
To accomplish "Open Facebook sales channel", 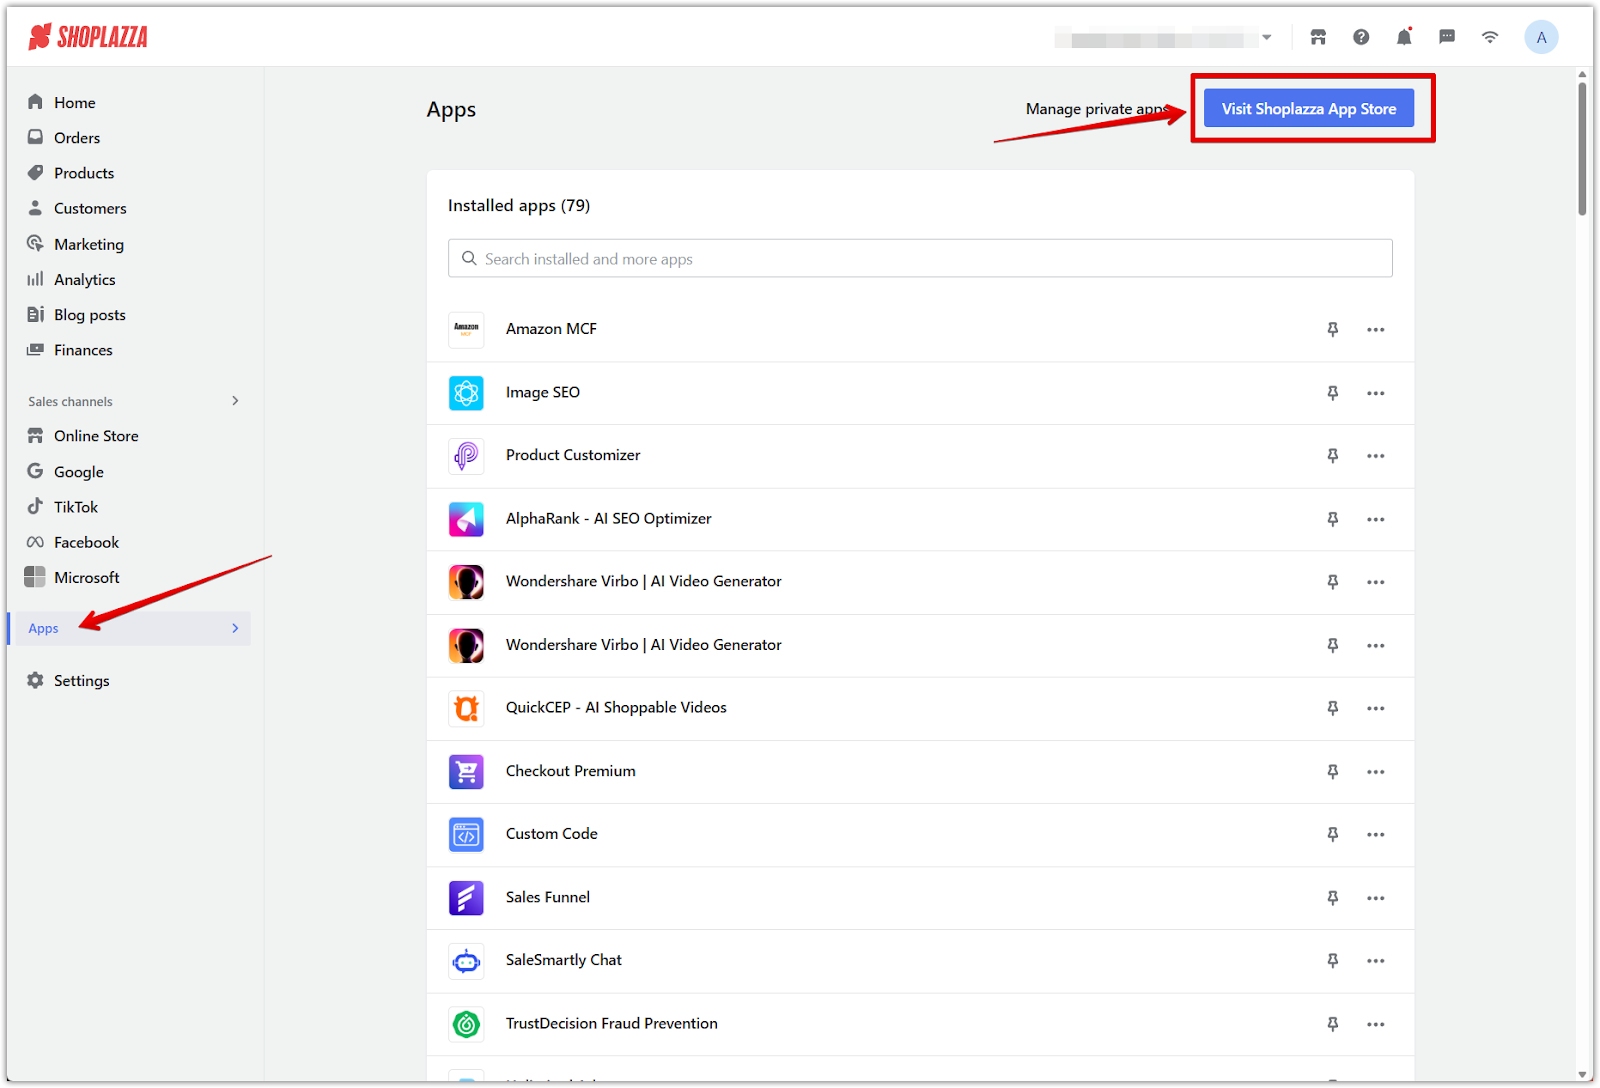I will 86,542.
